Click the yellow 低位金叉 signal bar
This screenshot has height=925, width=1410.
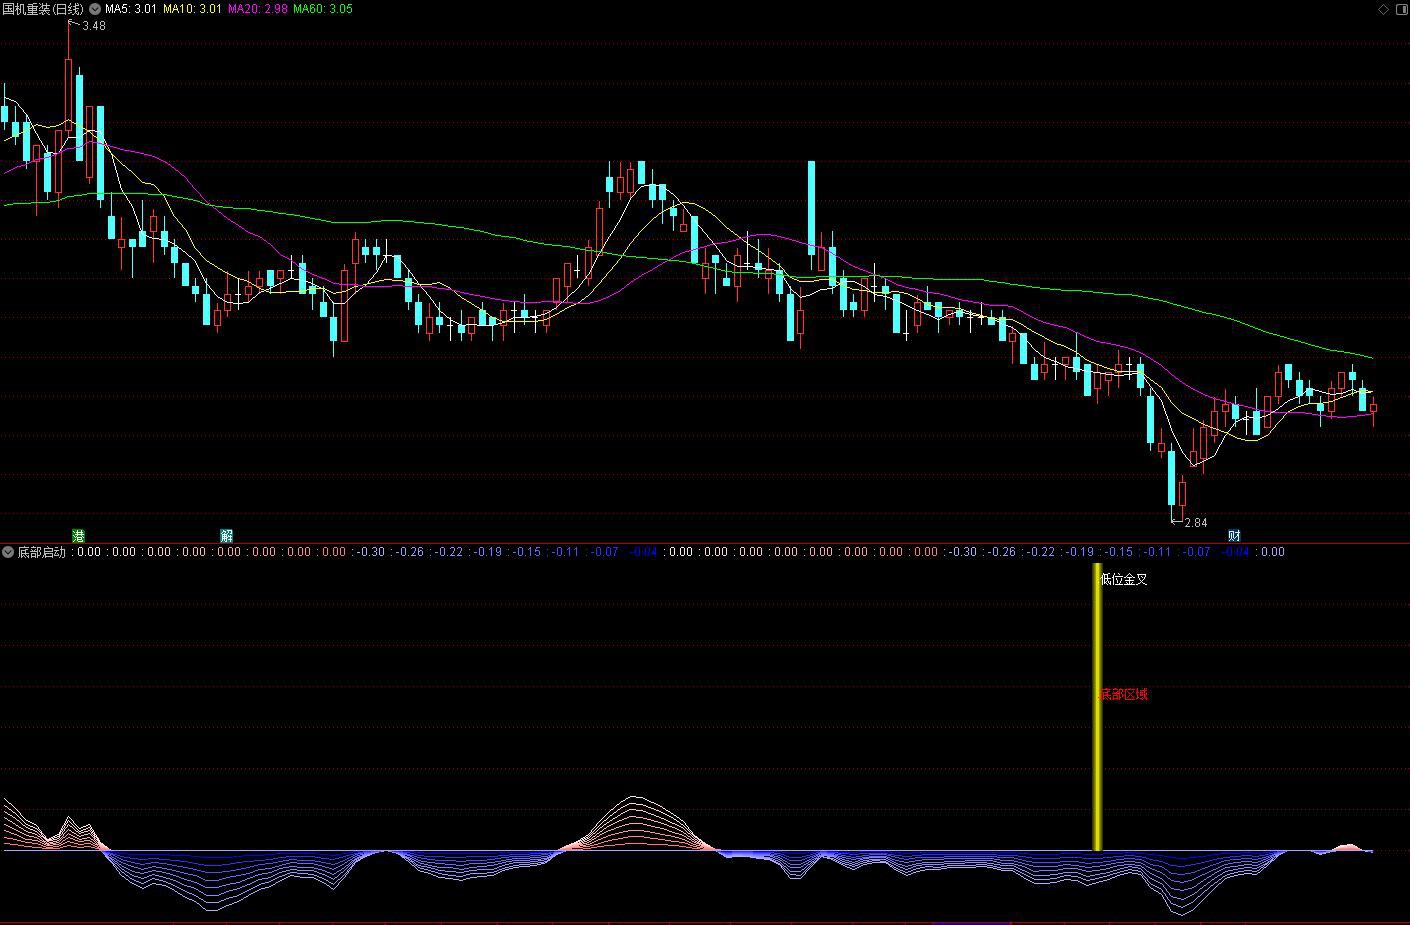click(1097, 707)
